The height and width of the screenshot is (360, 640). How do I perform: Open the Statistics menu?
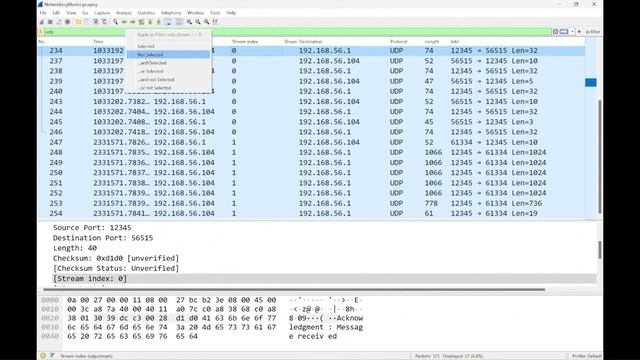(x=146, y=13)
